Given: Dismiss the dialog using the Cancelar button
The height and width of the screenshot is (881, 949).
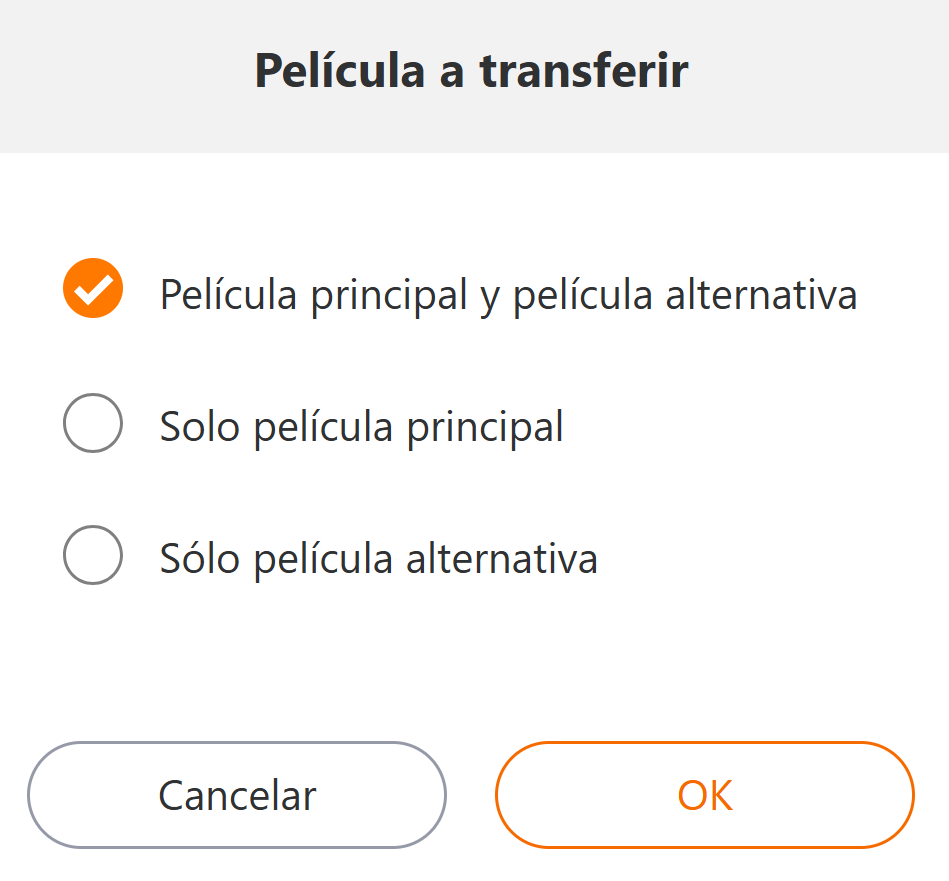Looking at the screenshot, I should coord(237,795).
